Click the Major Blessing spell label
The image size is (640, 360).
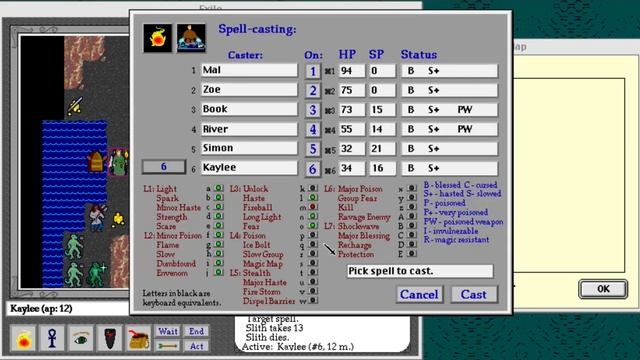(x=363, y=236)
